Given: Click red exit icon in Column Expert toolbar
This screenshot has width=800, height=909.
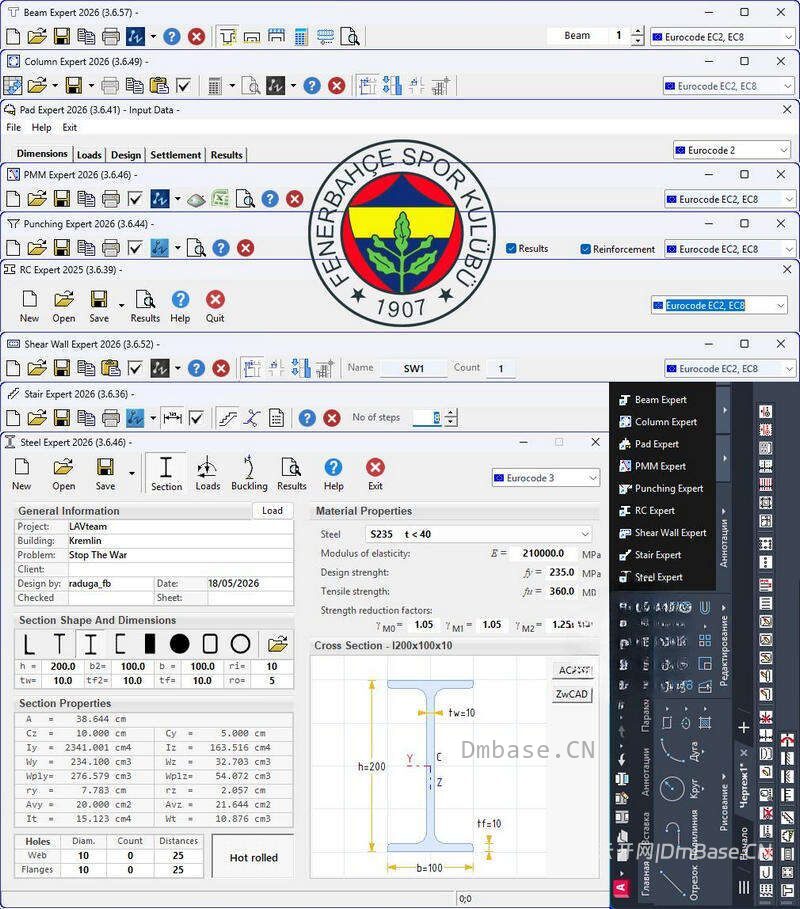Looking at the screenshot, I should [336, 86].
